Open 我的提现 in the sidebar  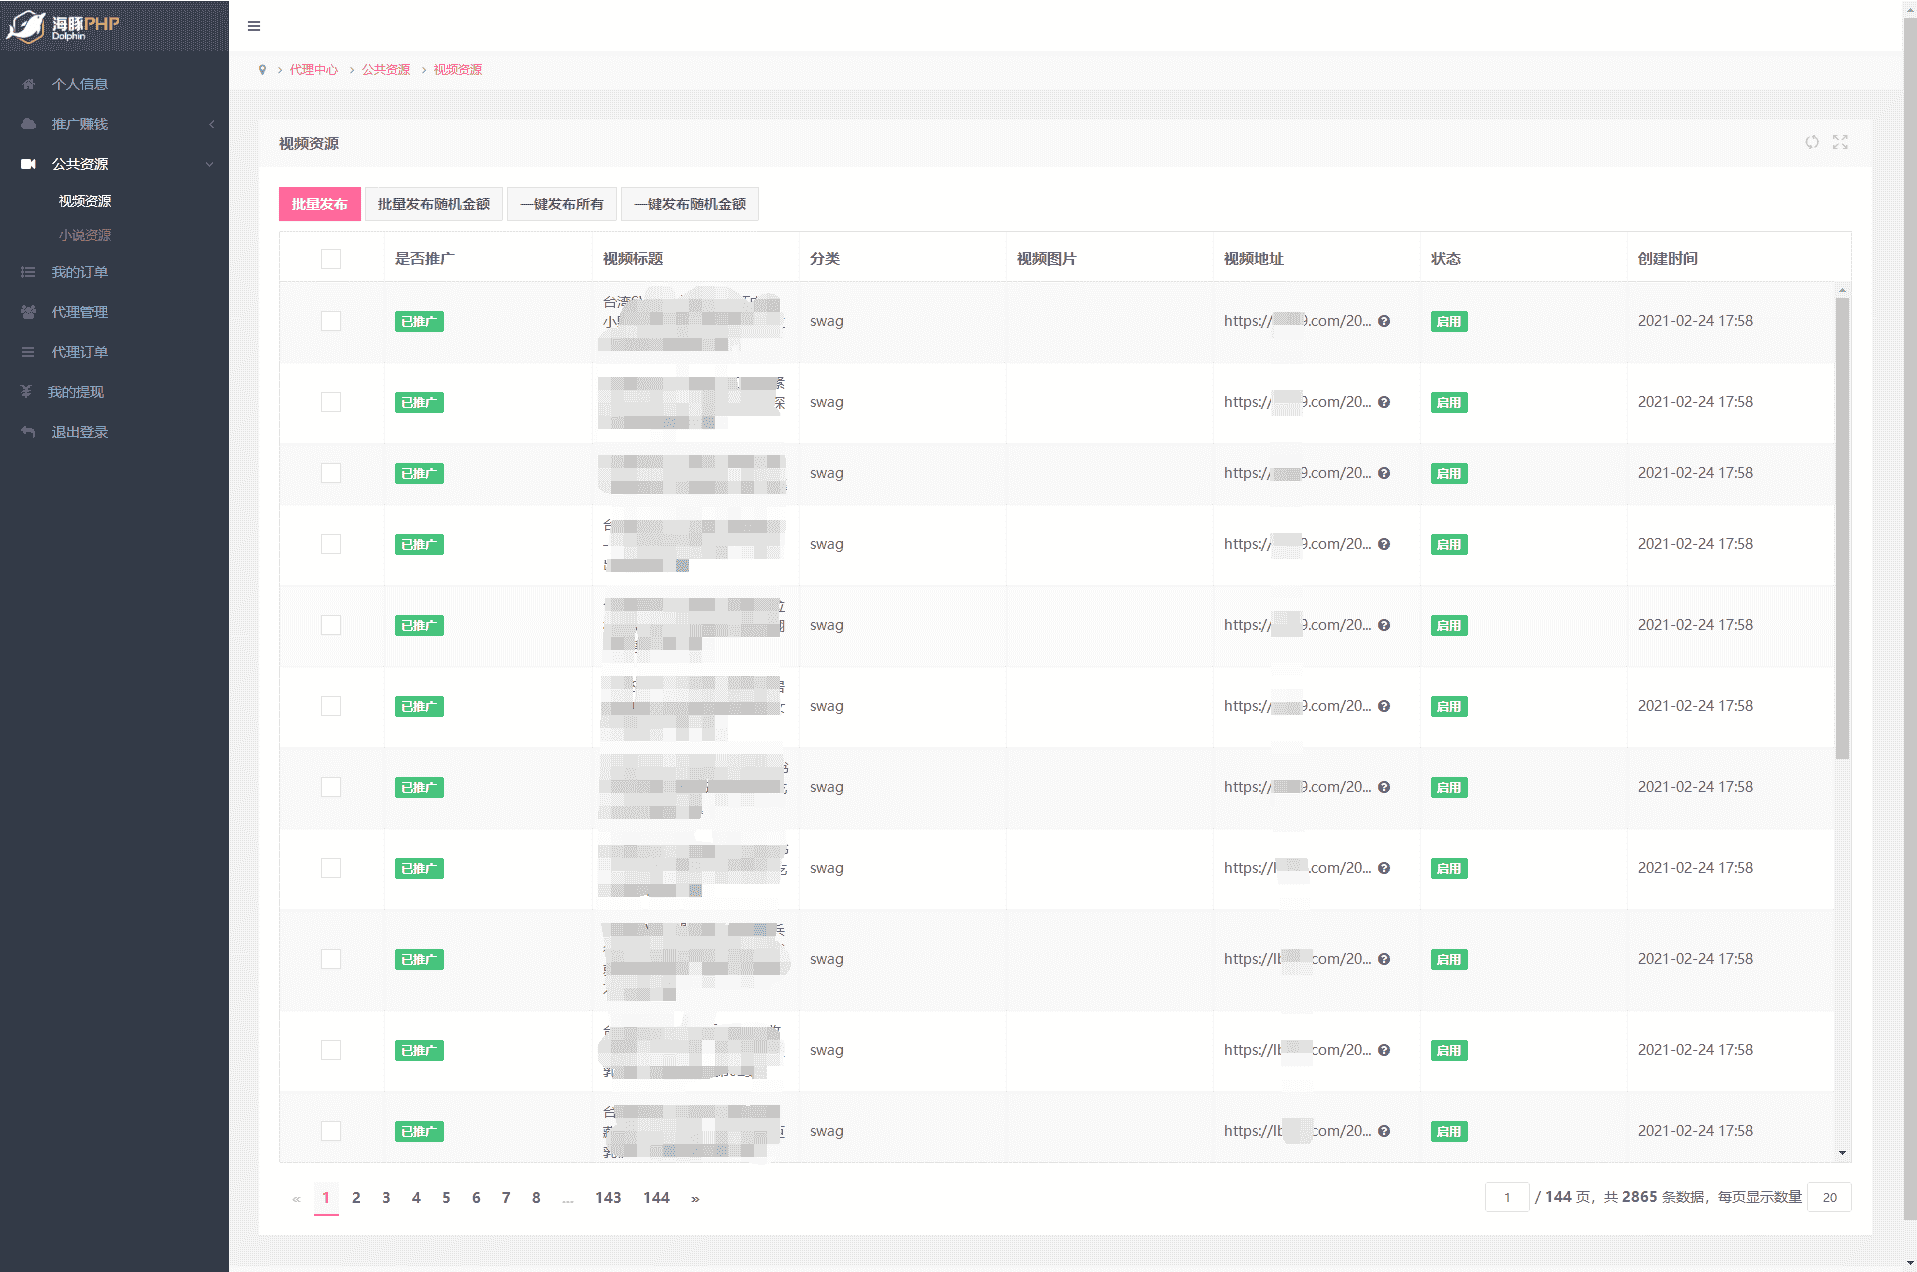point(76,392)
